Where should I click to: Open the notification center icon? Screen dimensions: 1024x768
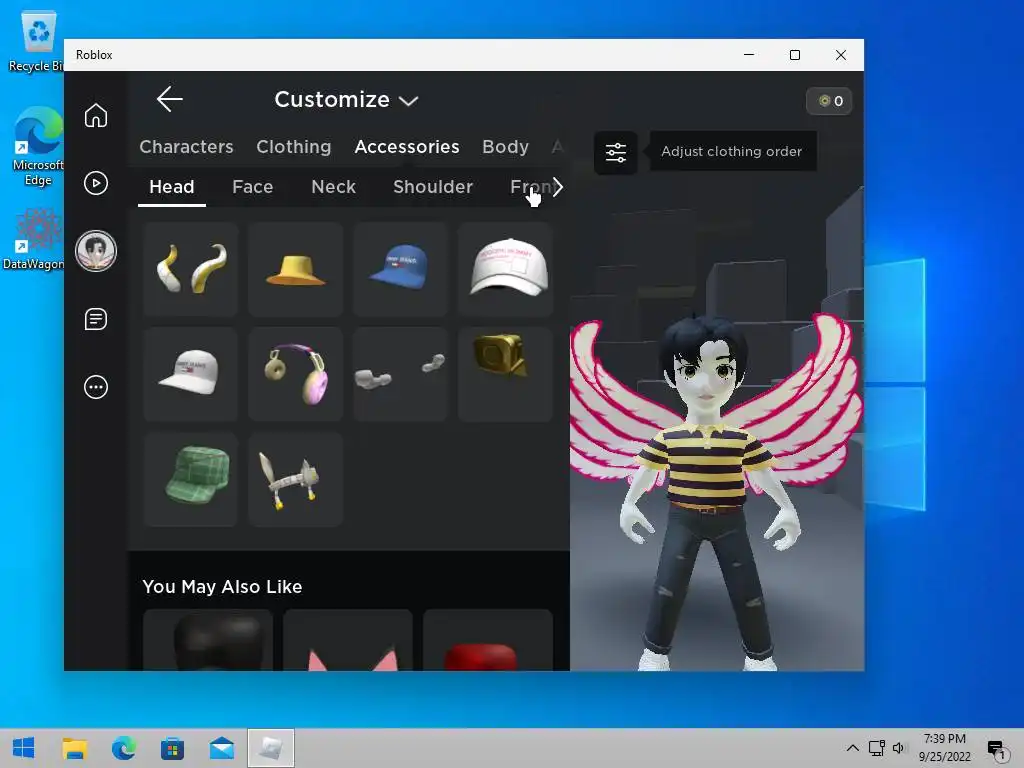[x=997, y=750]
